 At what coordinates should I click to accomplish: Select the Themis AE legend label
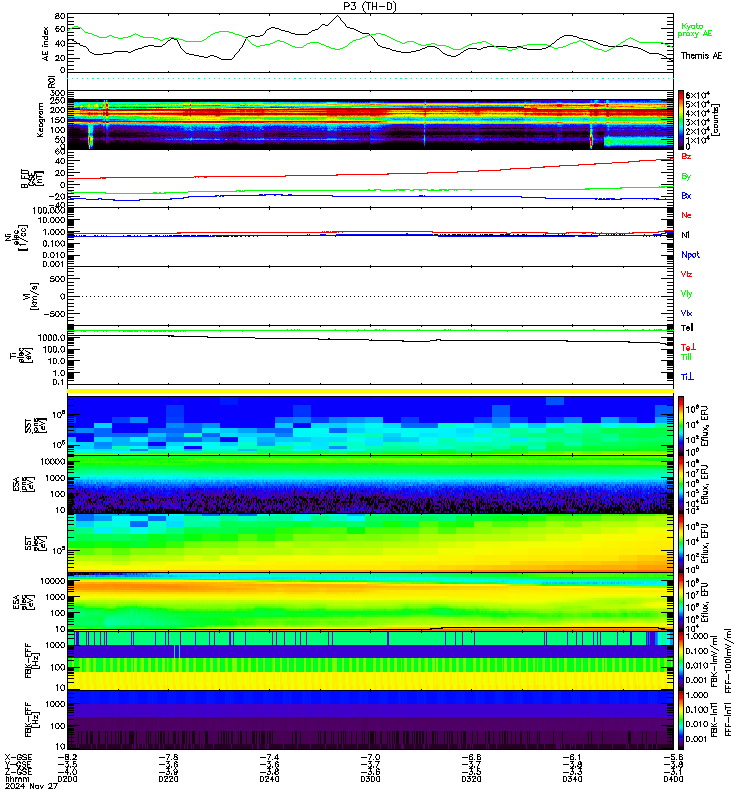coord(701,56)
